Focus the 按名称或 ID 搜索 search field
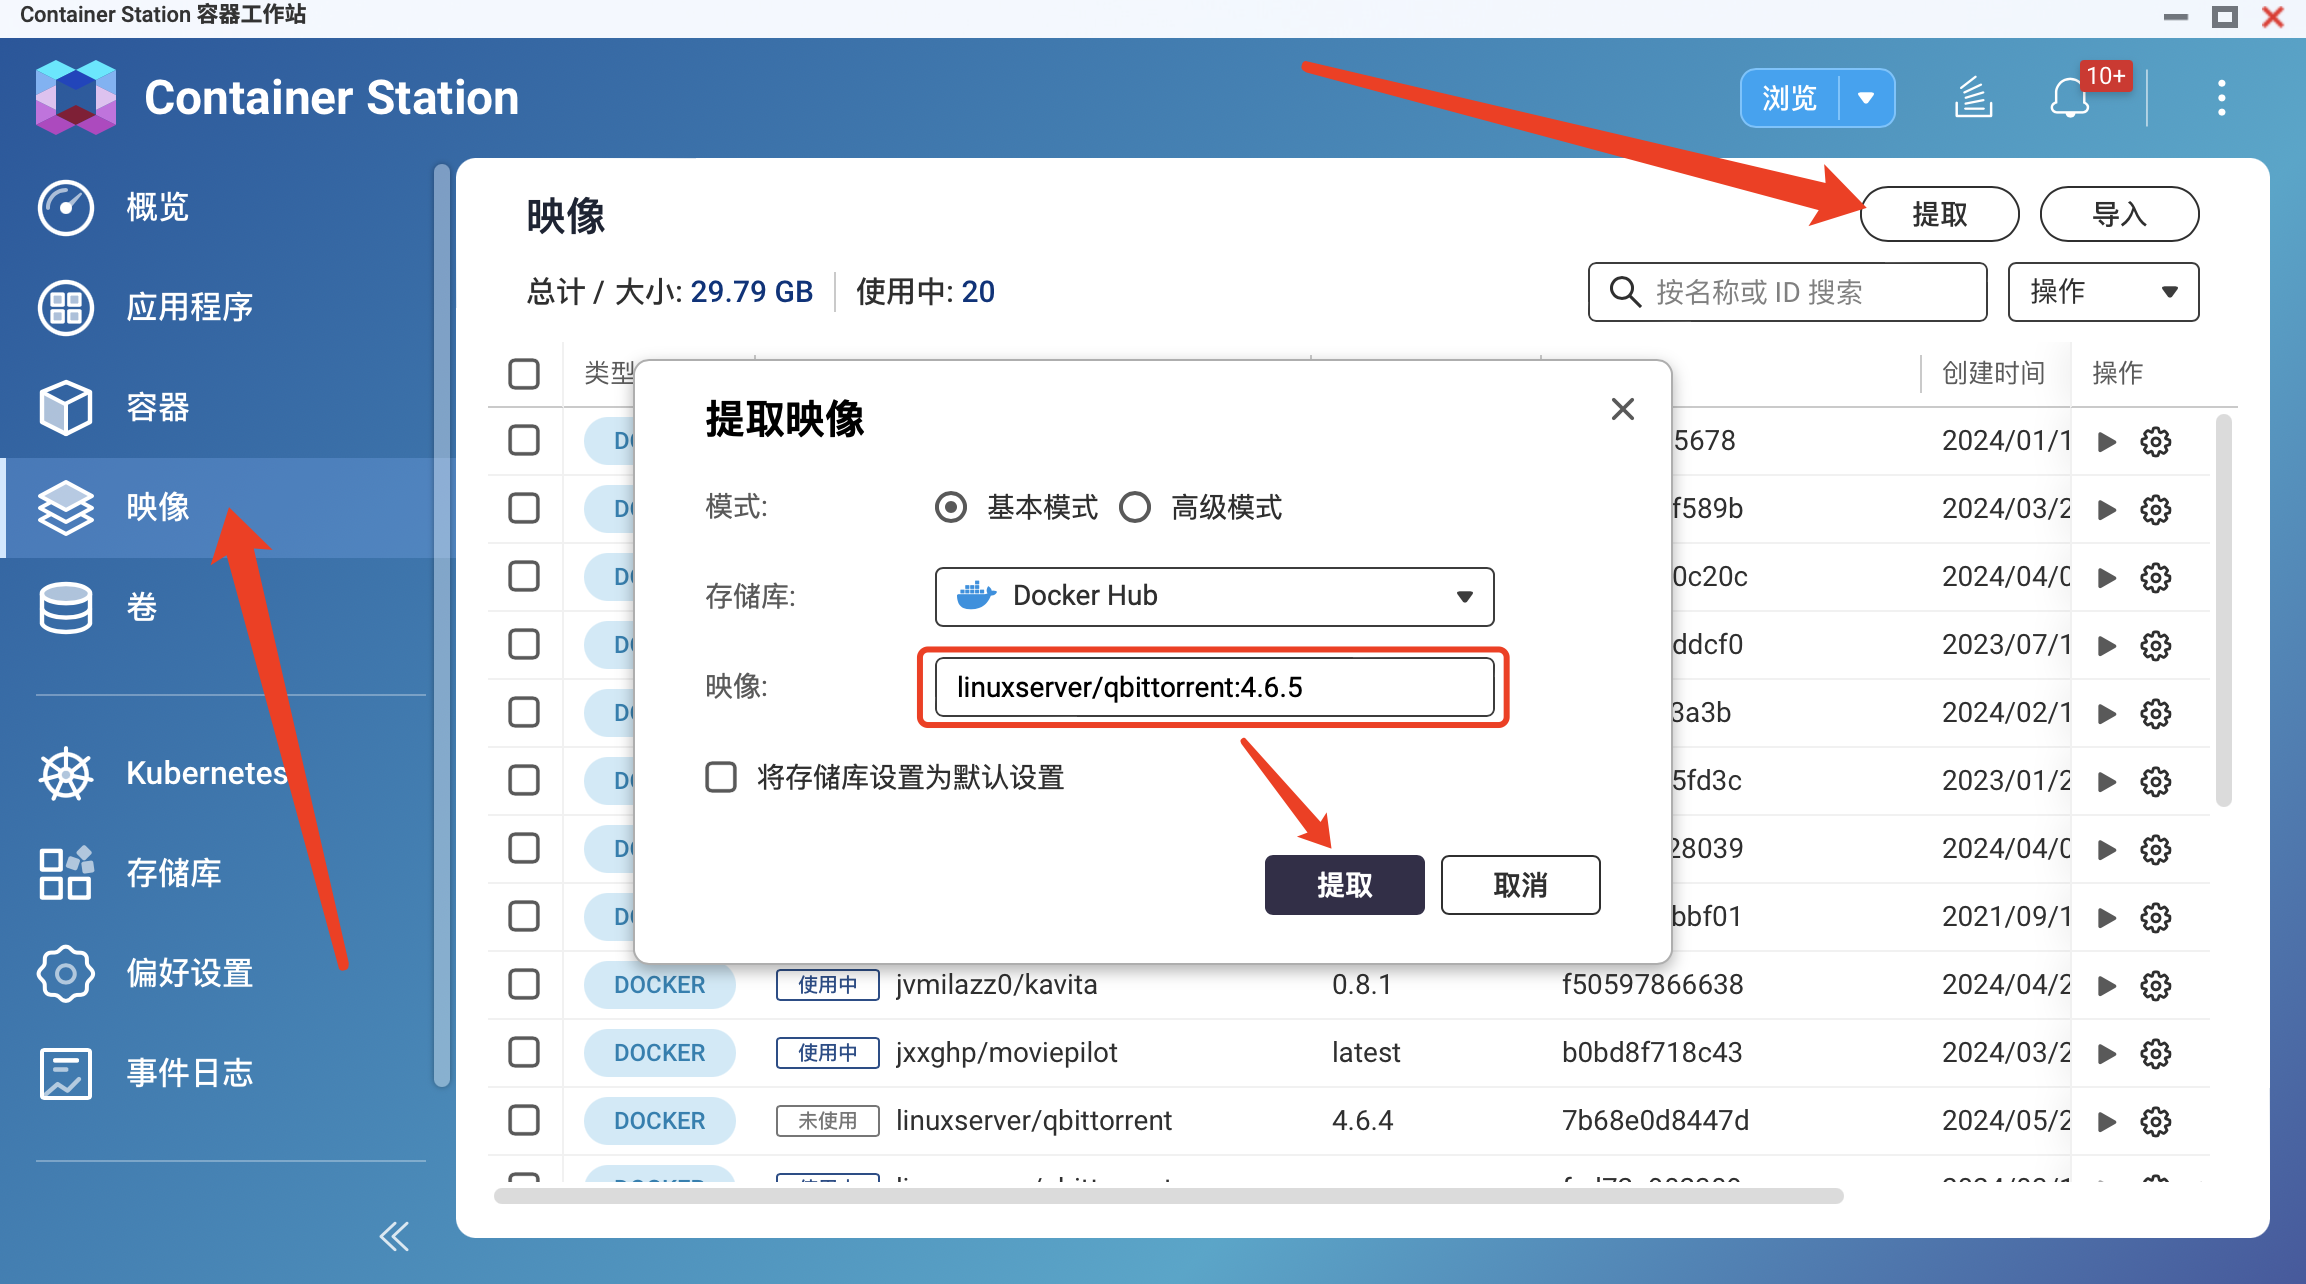The height and width of the screenshot is (1284, 2306). 1787,292
